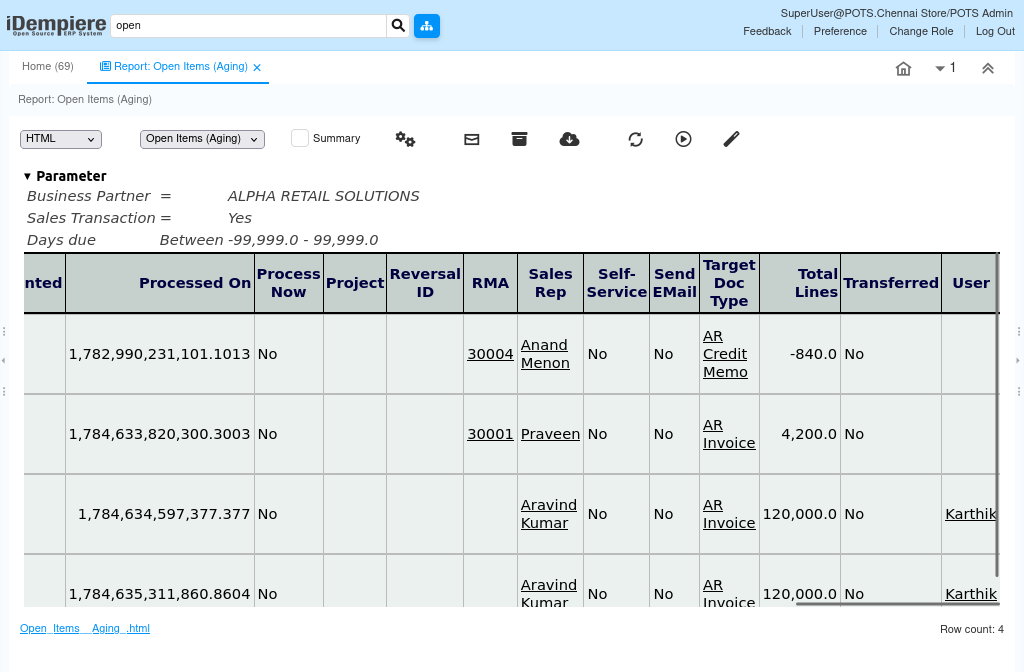Send report by email icon

coord(472,139)
